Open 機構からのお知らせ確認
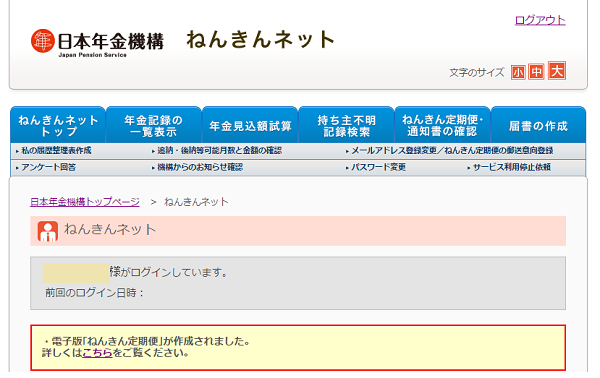The height and width of the screenshot is (378, 600). pos(200,167)
